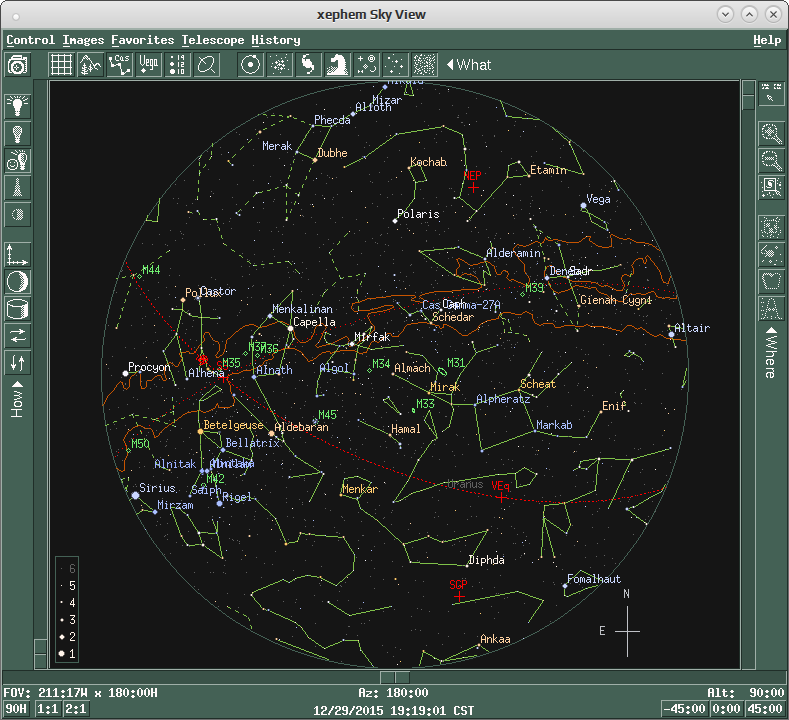Toggle Horsehead nebulae display icon
Screen dimensions: 789x720
coord(337,65)
